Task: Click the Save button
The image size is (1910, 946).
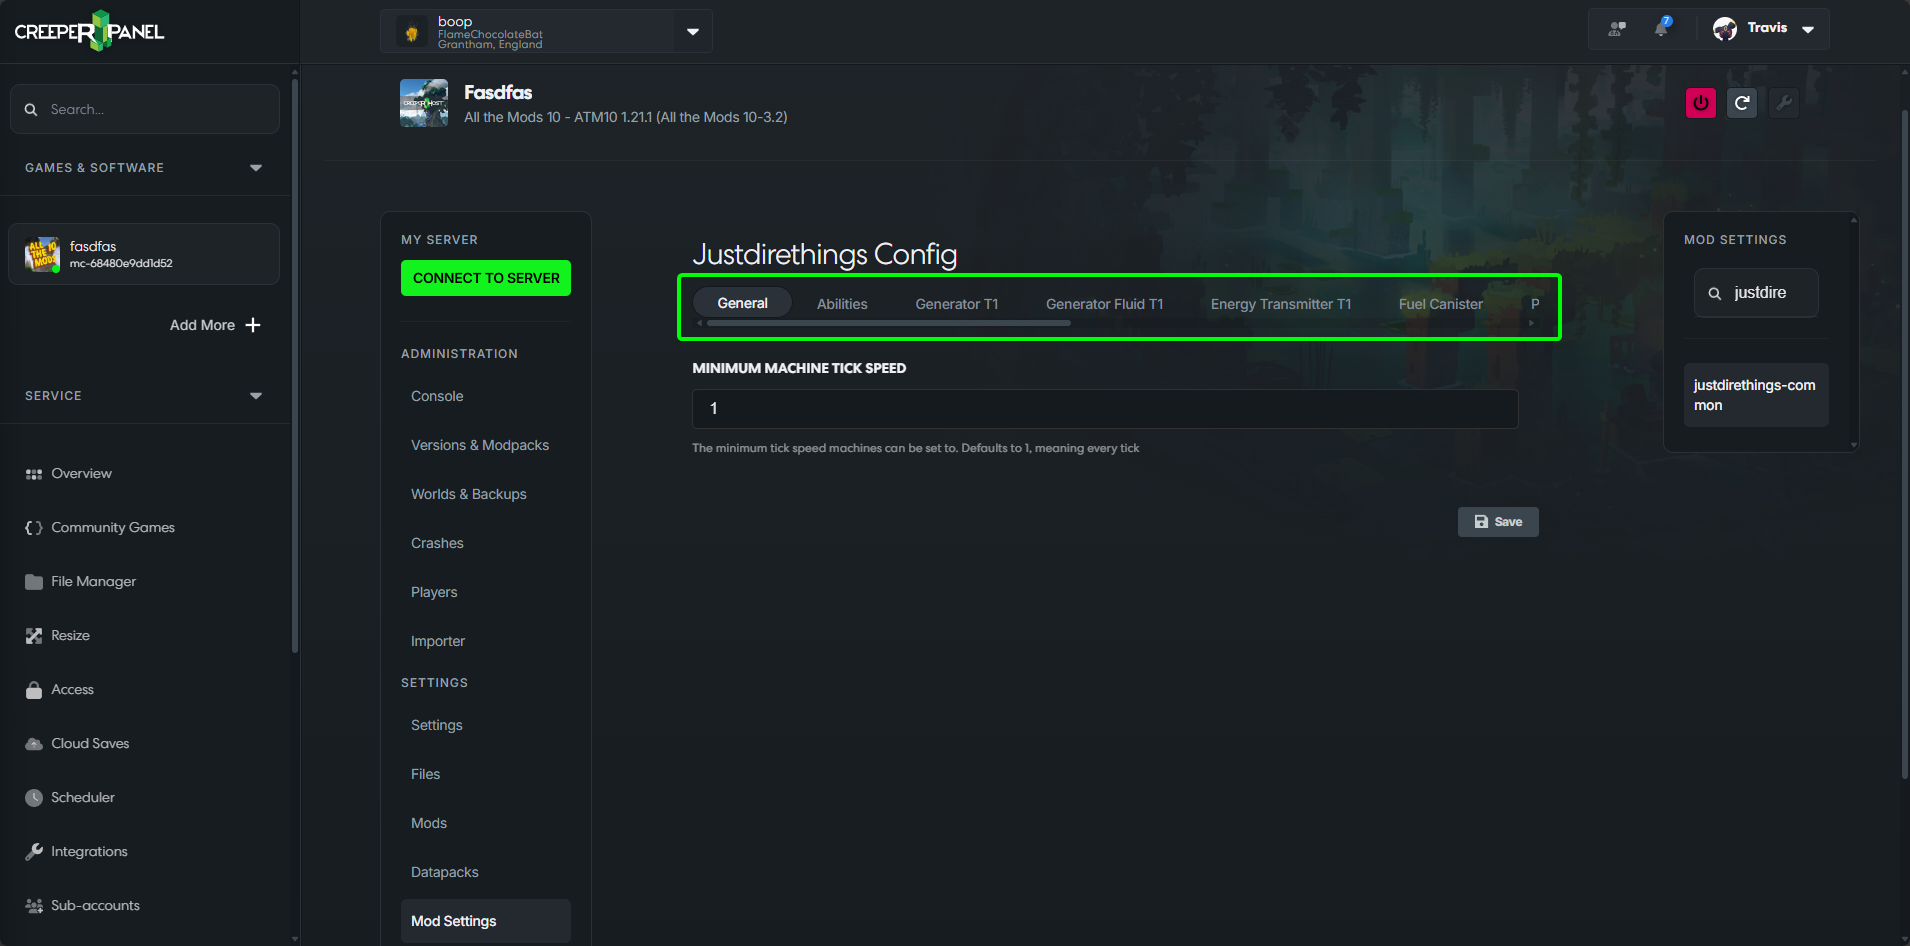Action: (1498, 522)
